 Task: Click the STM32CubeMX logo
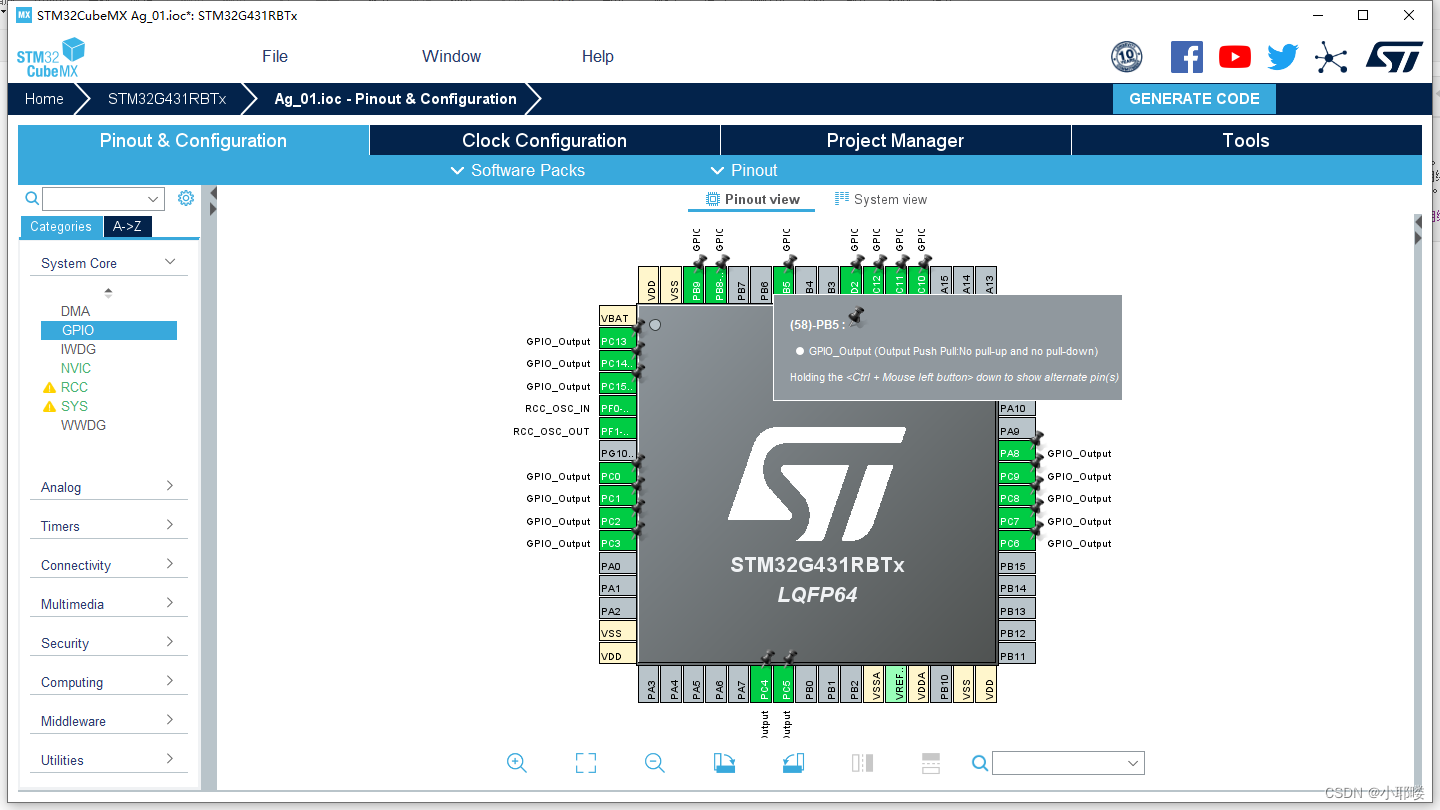tap(50, 57)
